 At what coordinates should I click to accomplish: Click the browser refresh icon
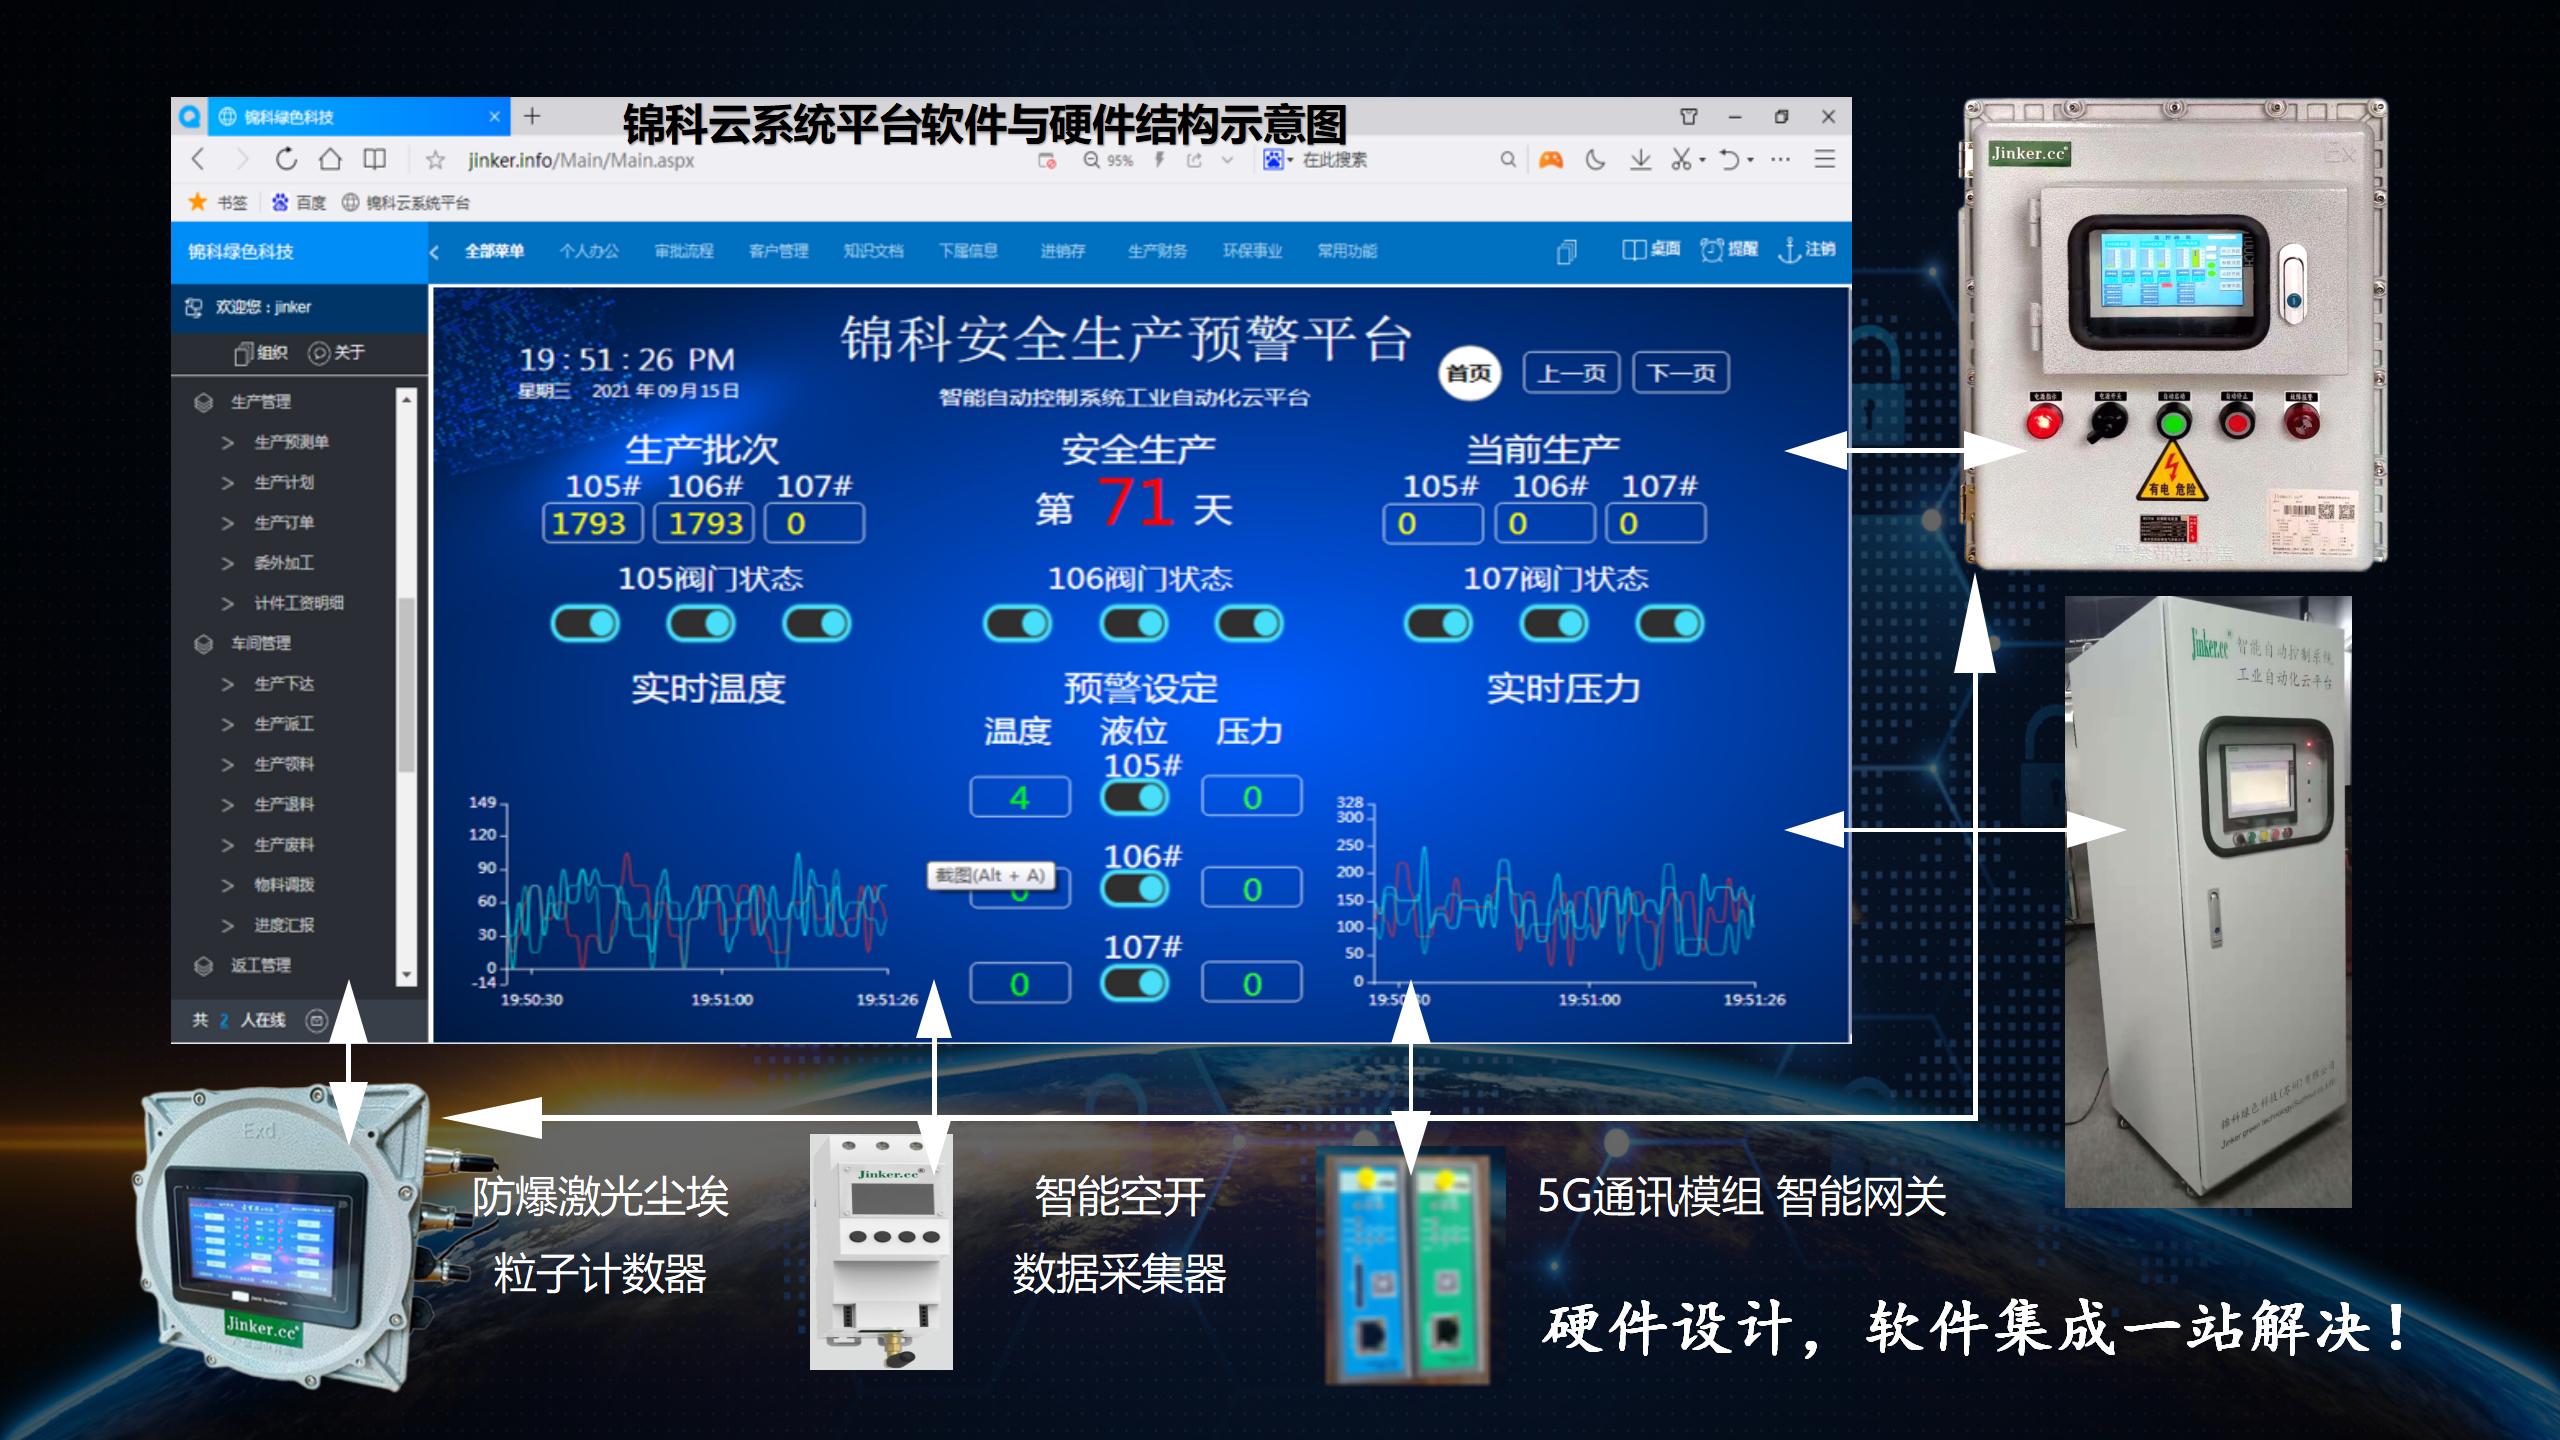pos(286,159)
